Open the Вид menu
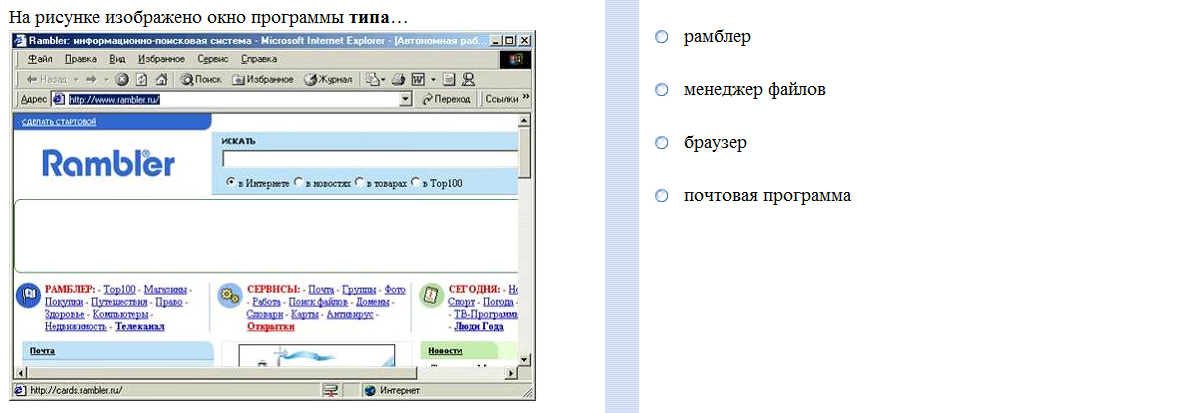1182x413 pixels. click(x=117, y=59)
